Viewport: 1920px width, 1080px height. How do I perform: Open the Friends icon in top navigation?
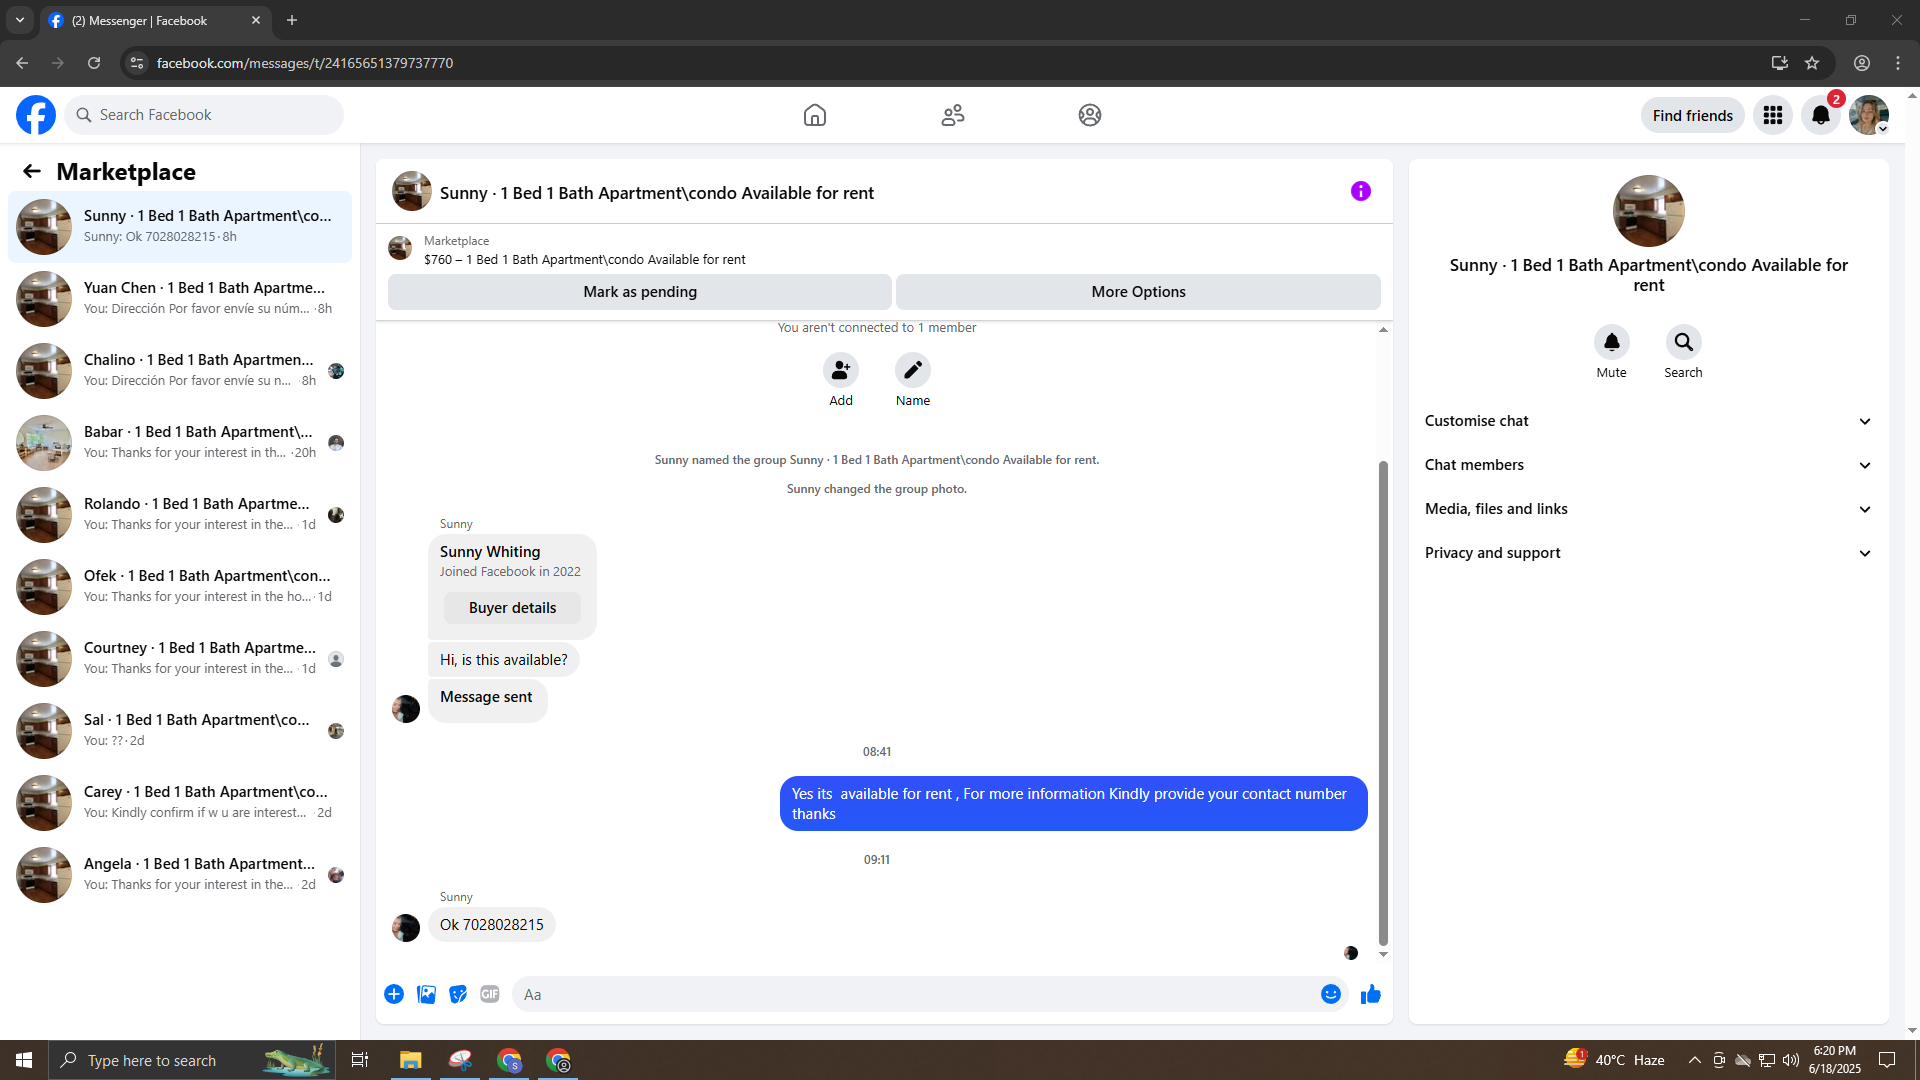(x=953, y=115)
